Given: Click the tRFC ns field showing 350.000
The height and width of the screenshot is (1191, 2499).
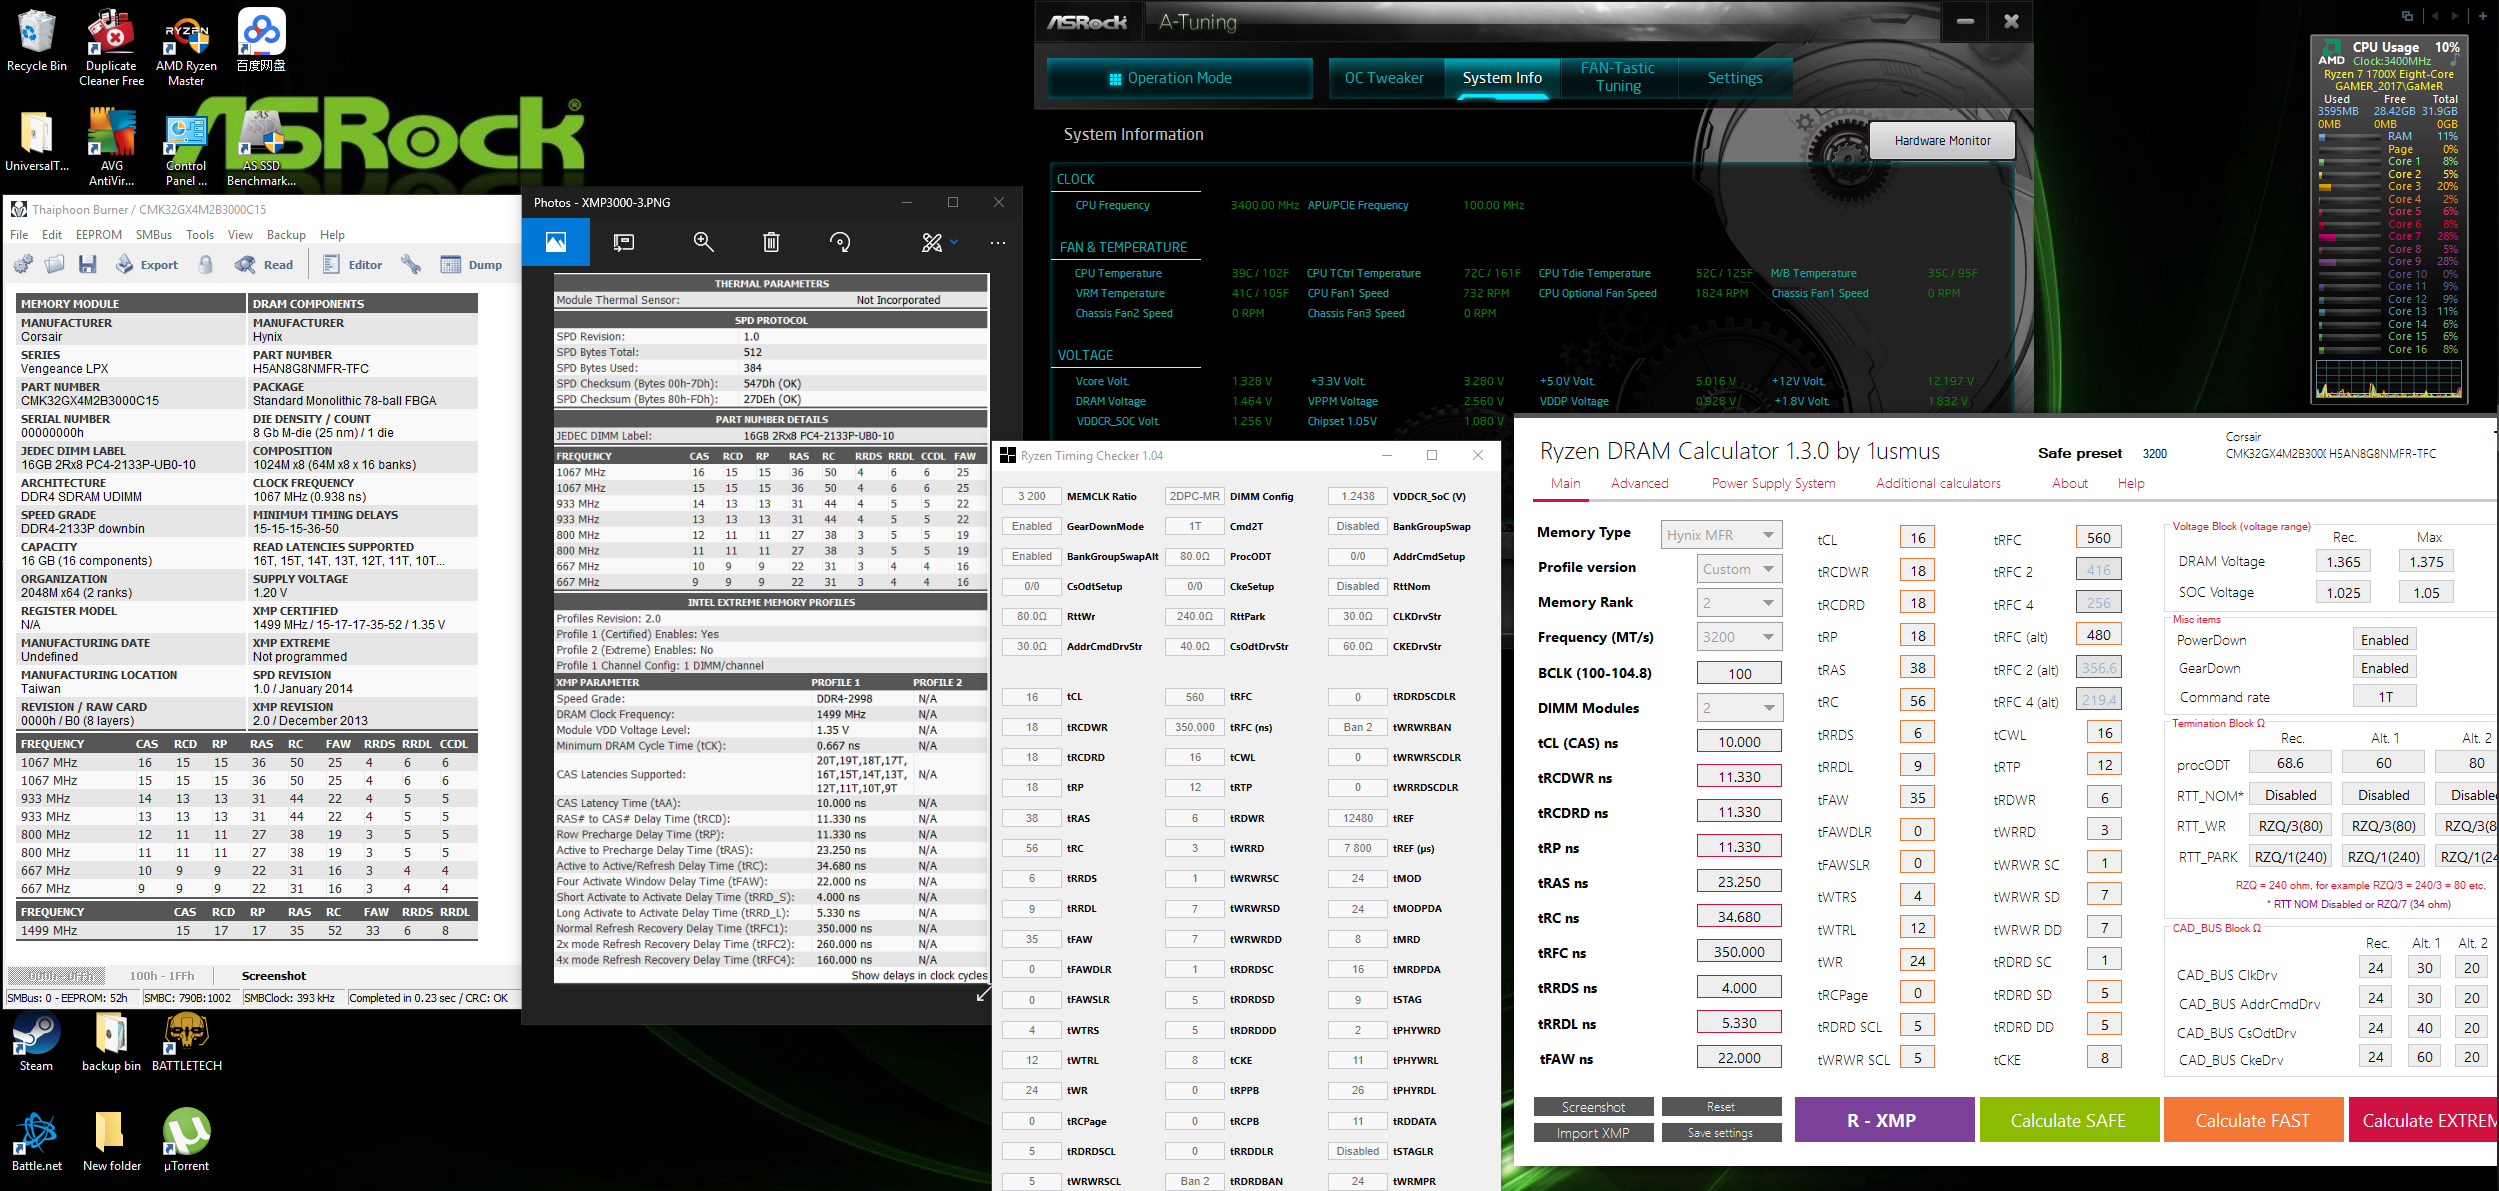Looking at the screenshot, I should point(1739,952).
